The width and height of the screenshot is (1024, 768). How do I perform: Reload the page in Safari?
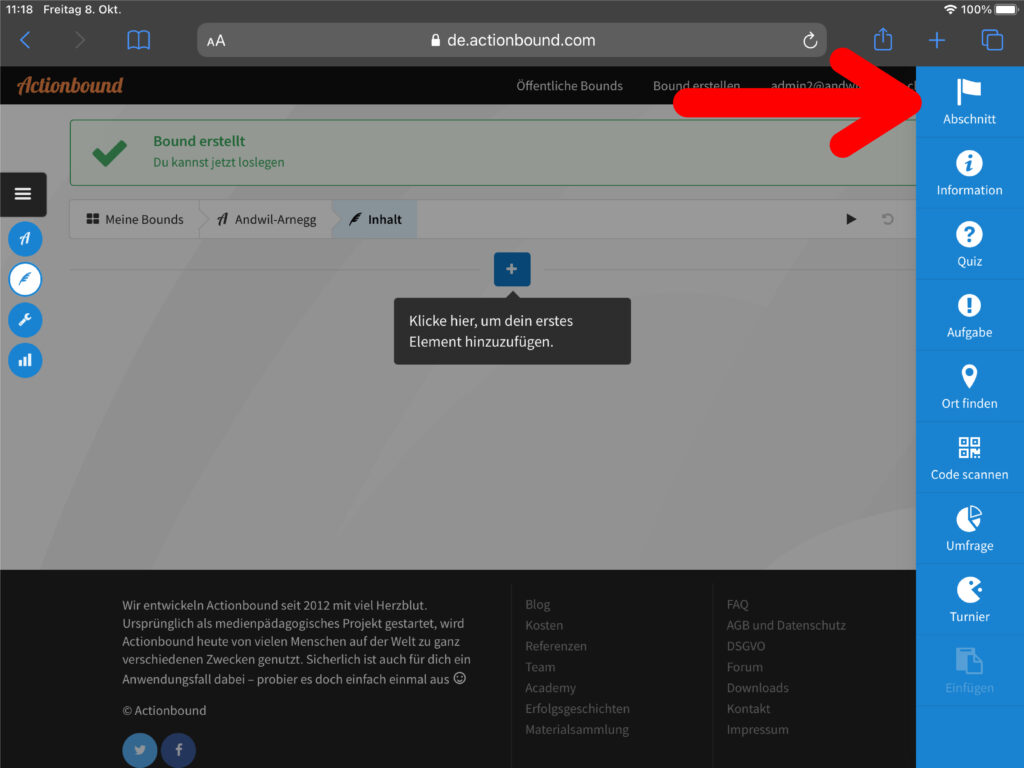810,40
